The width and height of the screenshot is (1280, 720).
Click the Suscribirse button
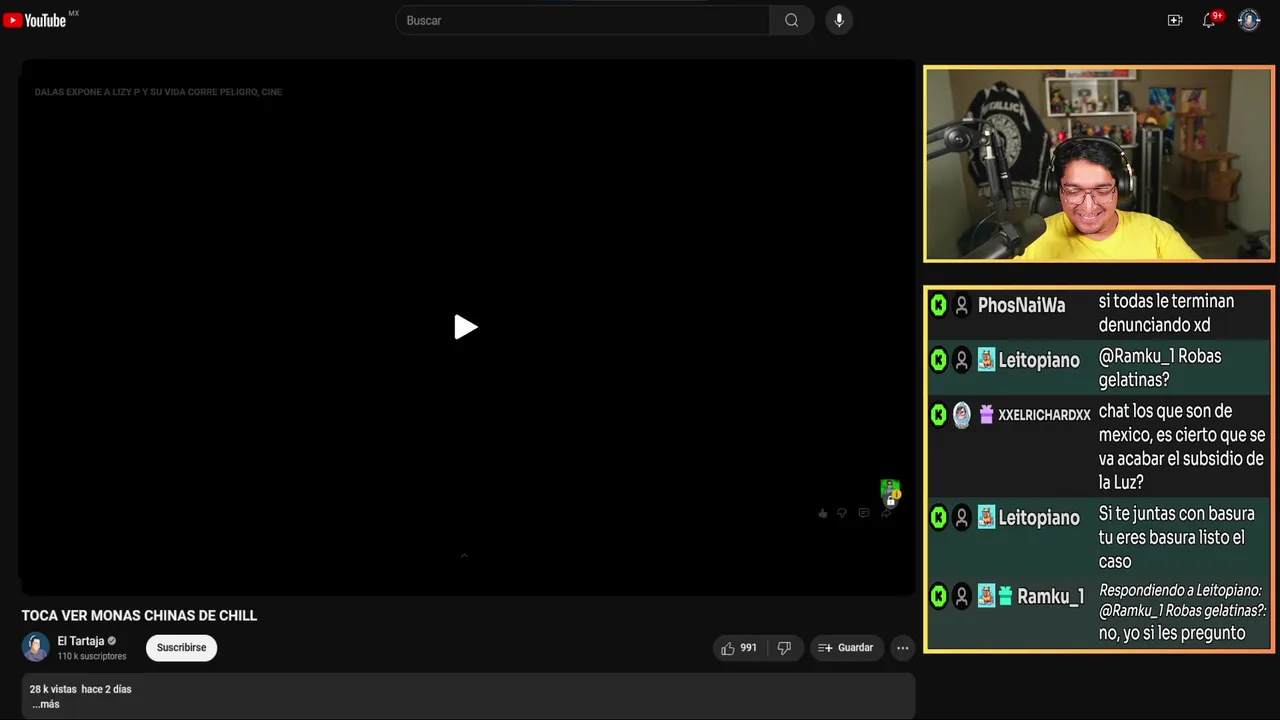(181, 648)
